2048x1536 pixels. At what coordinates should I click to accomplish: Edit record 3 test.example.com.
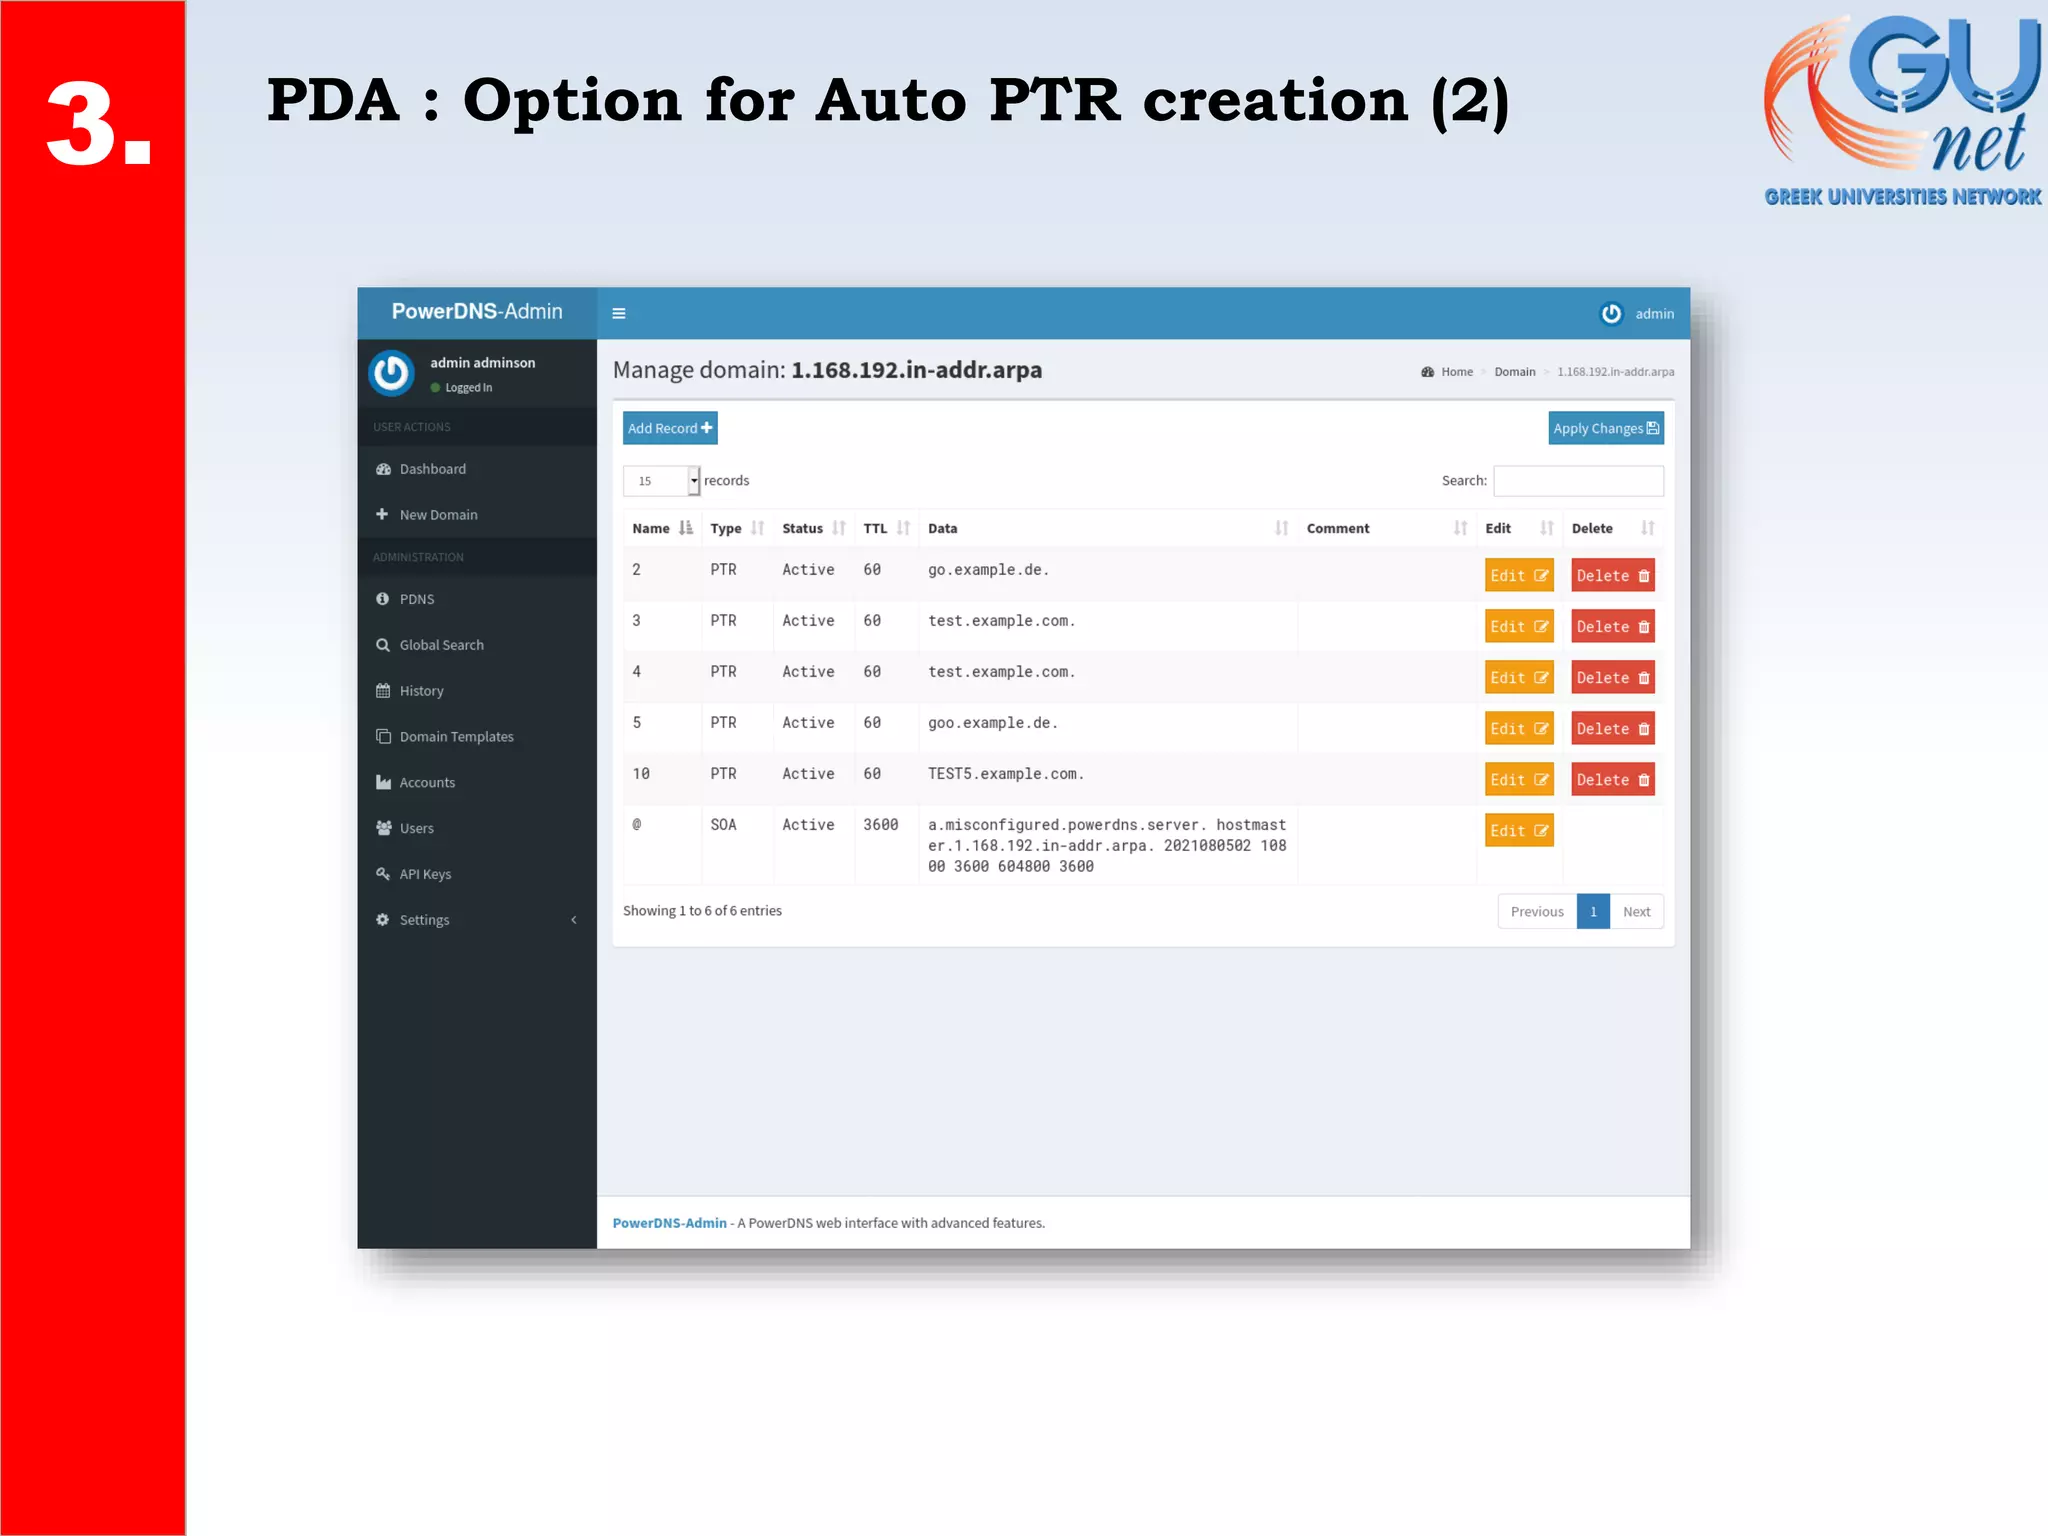tap(1519, 627)
